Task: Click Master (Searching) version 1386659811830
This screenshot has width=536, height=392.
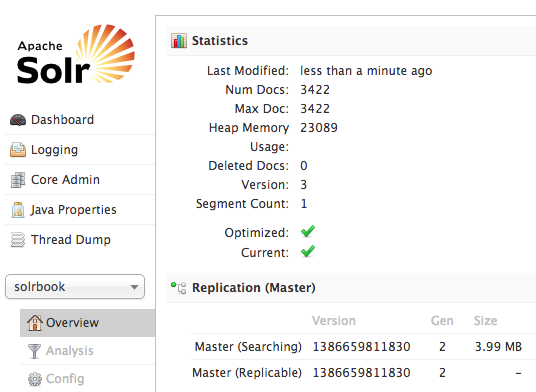Action: coord(361,347)
